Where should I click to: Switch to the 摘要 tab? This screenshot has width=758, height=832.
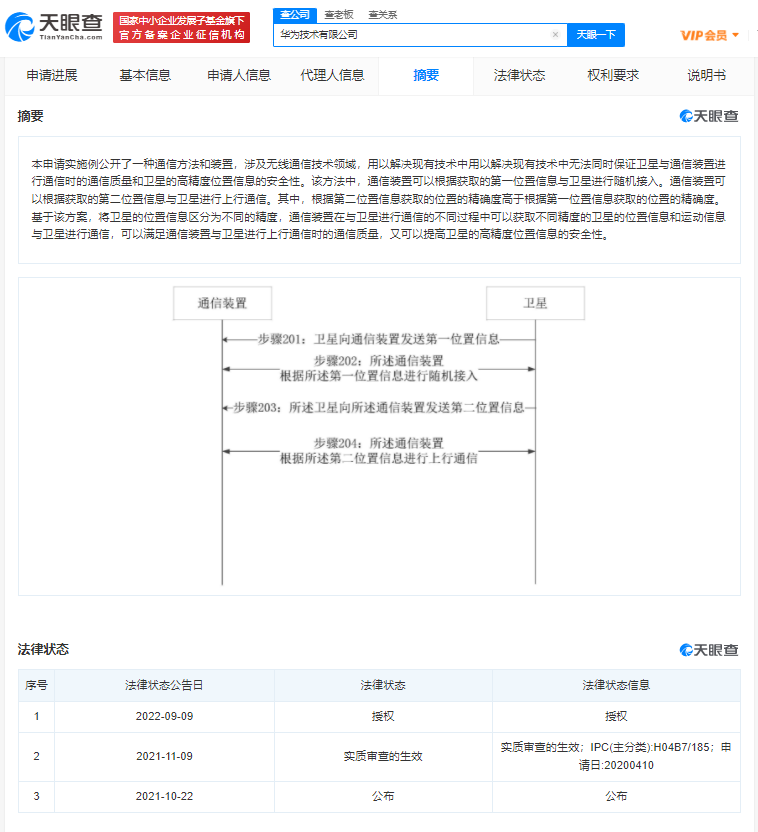click(x=426, y=75)
